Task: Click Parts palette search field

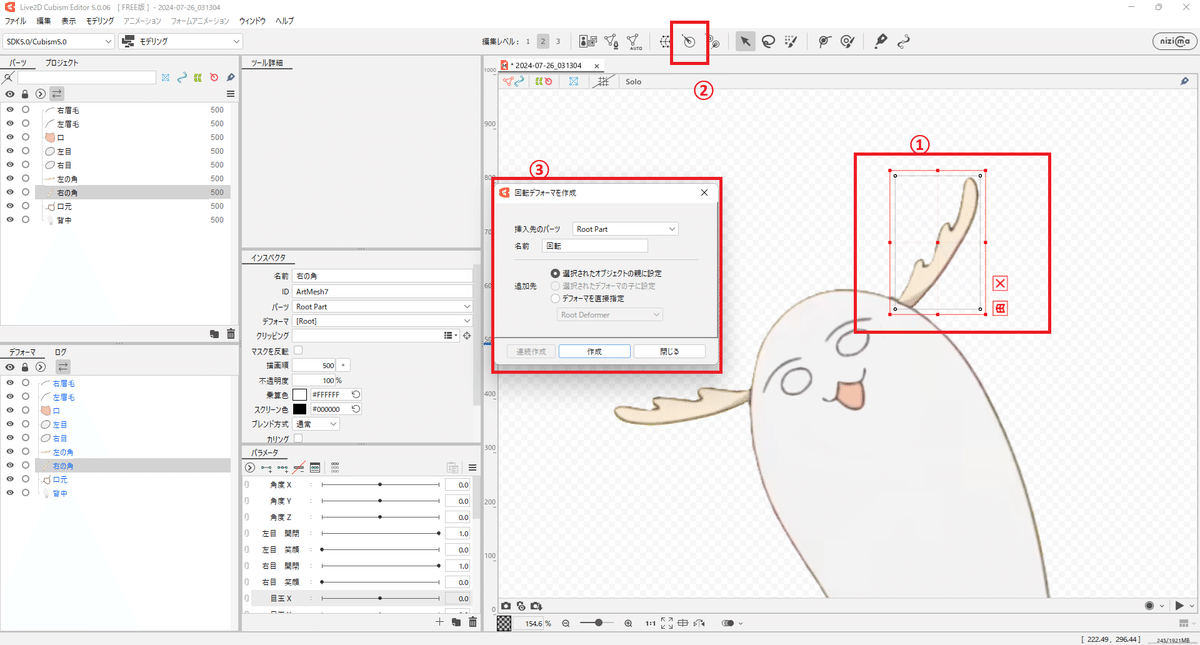Action: (86, 77)
